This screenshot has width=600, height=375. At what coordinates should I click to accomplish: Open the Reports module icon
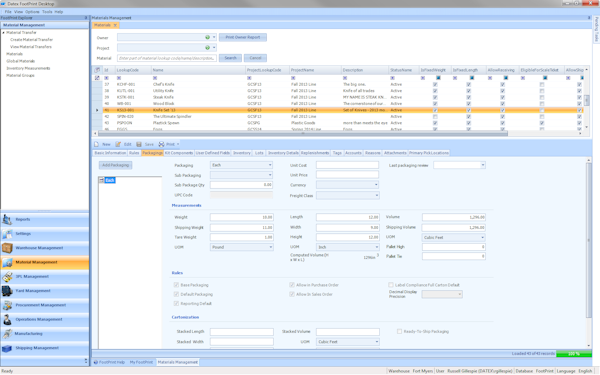pyautogui.click(x=7, y=220)
